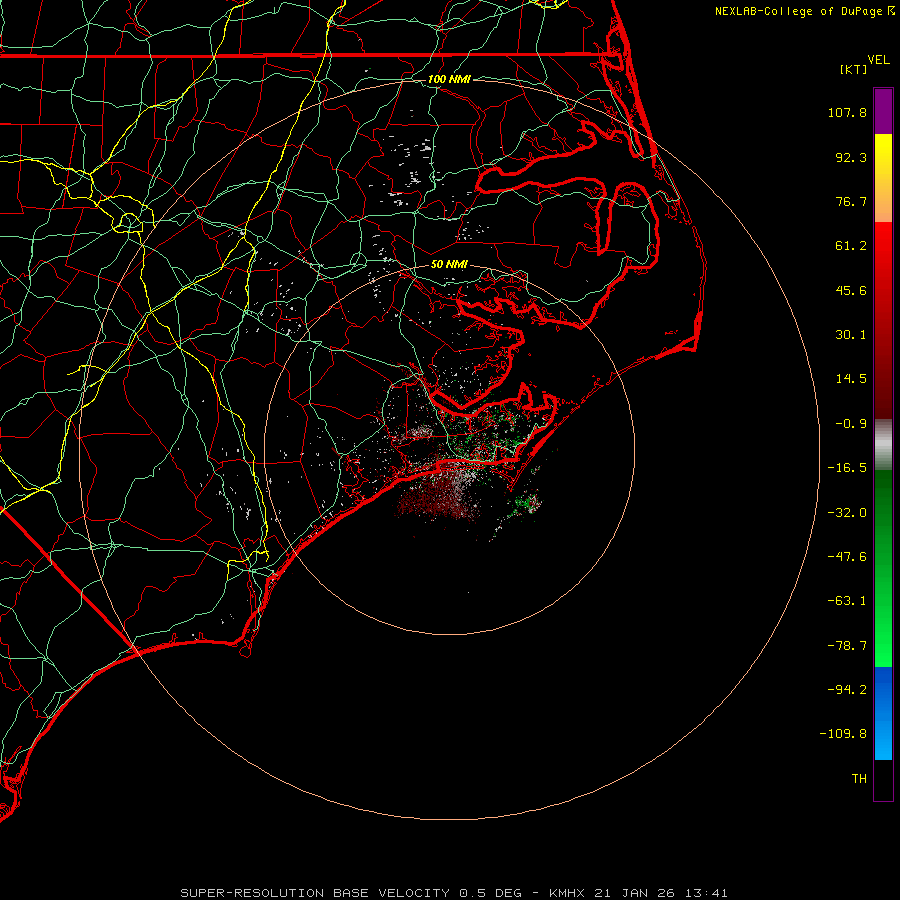Click the 100 NMI range ring label

[x=449, y=79]
